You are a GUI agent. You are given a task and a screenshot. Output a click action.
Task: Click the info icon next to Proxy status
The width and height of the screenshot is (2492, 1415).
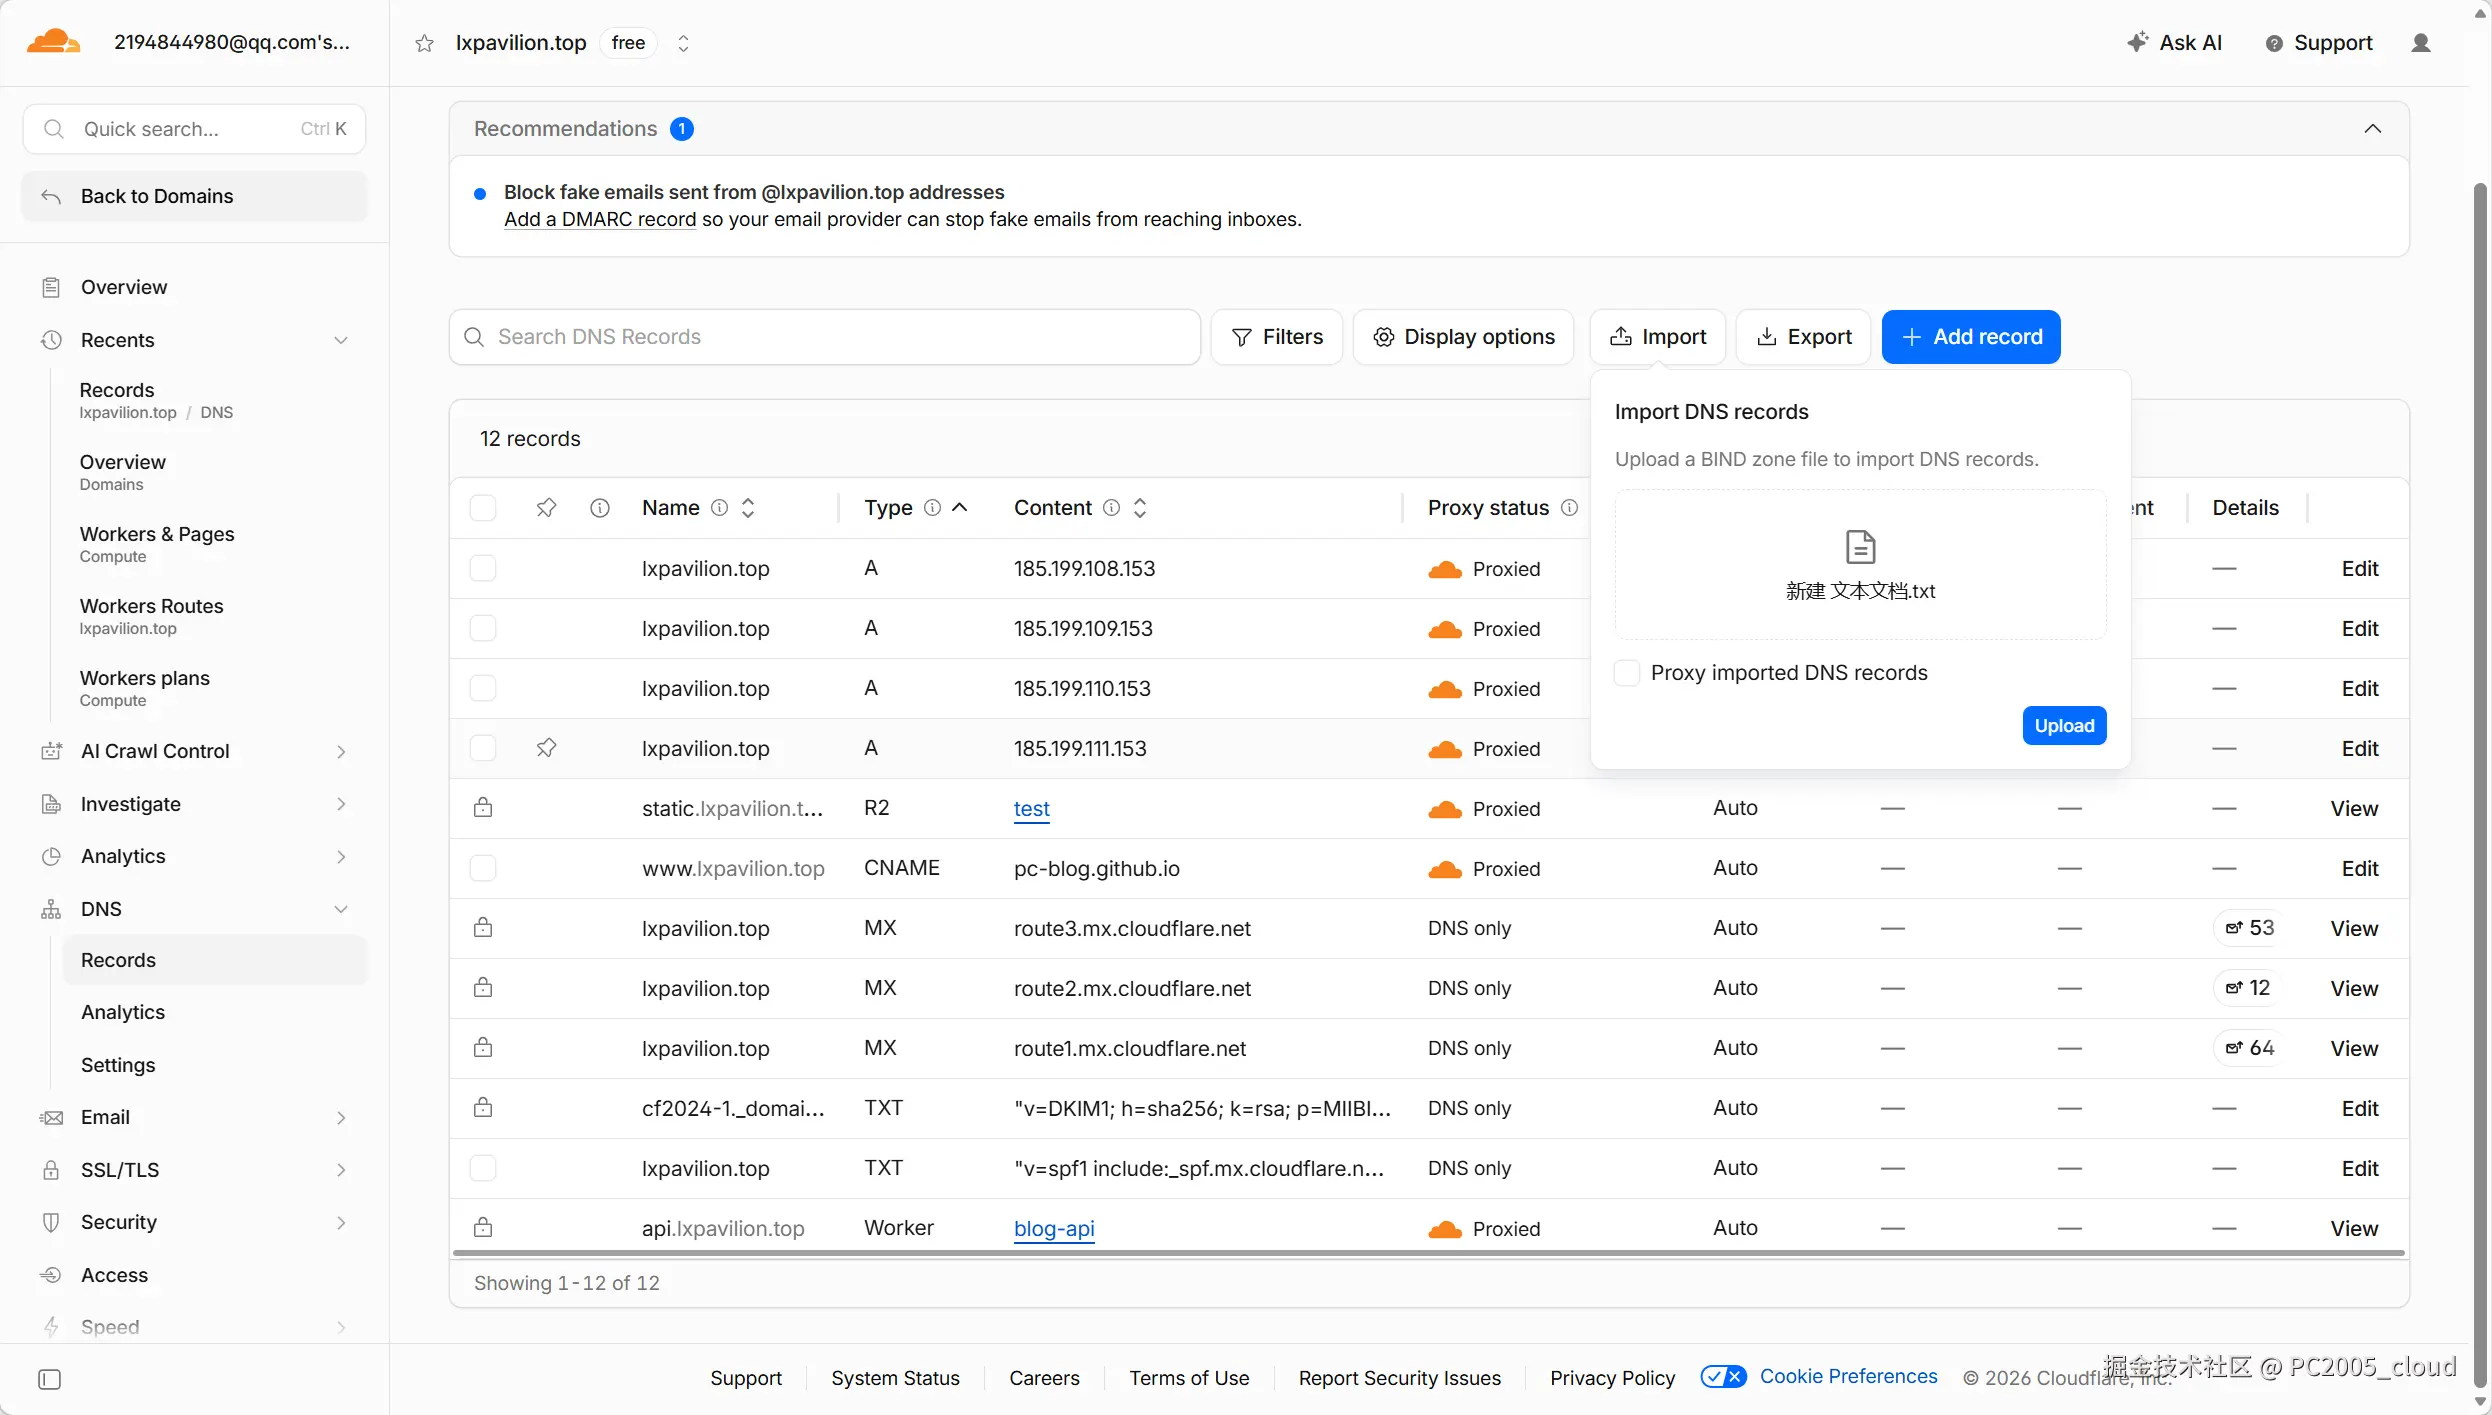click(x=1570, y=508)
